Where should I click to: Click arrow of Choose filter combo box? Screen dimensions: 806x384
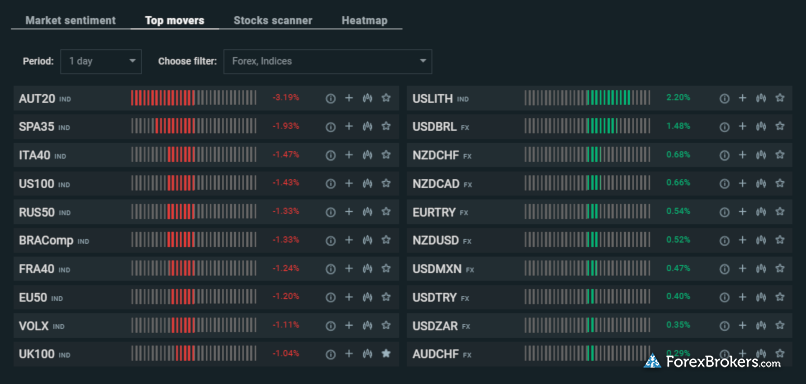pos(423,61)
